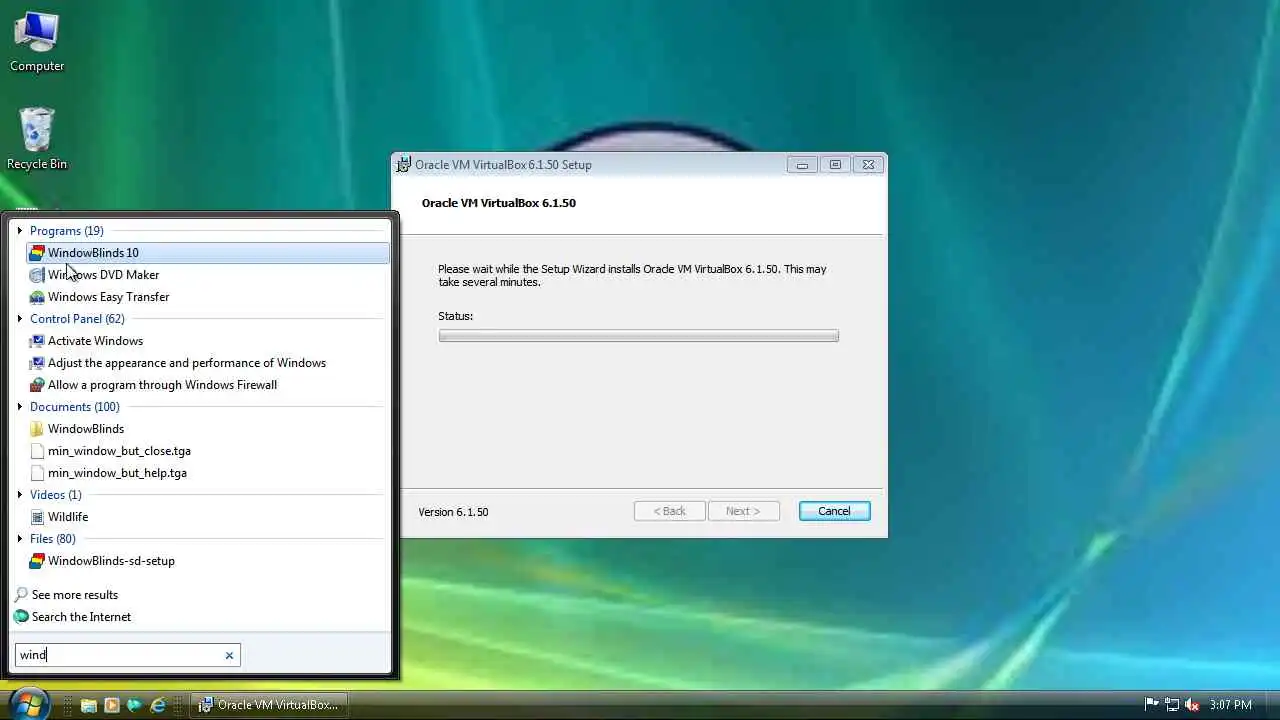Open the WindowBlinds documents folder result

tap(207, 429)
